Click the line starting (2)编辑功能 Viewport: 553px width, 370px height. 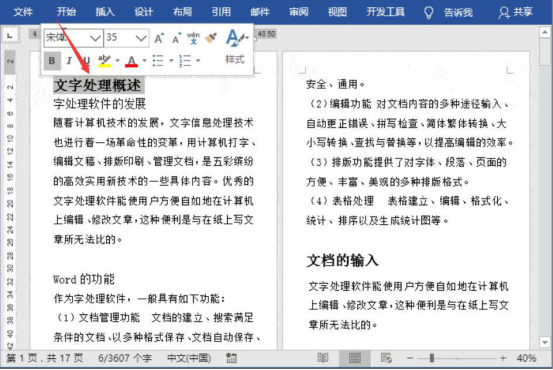click(x=408, y=104)
